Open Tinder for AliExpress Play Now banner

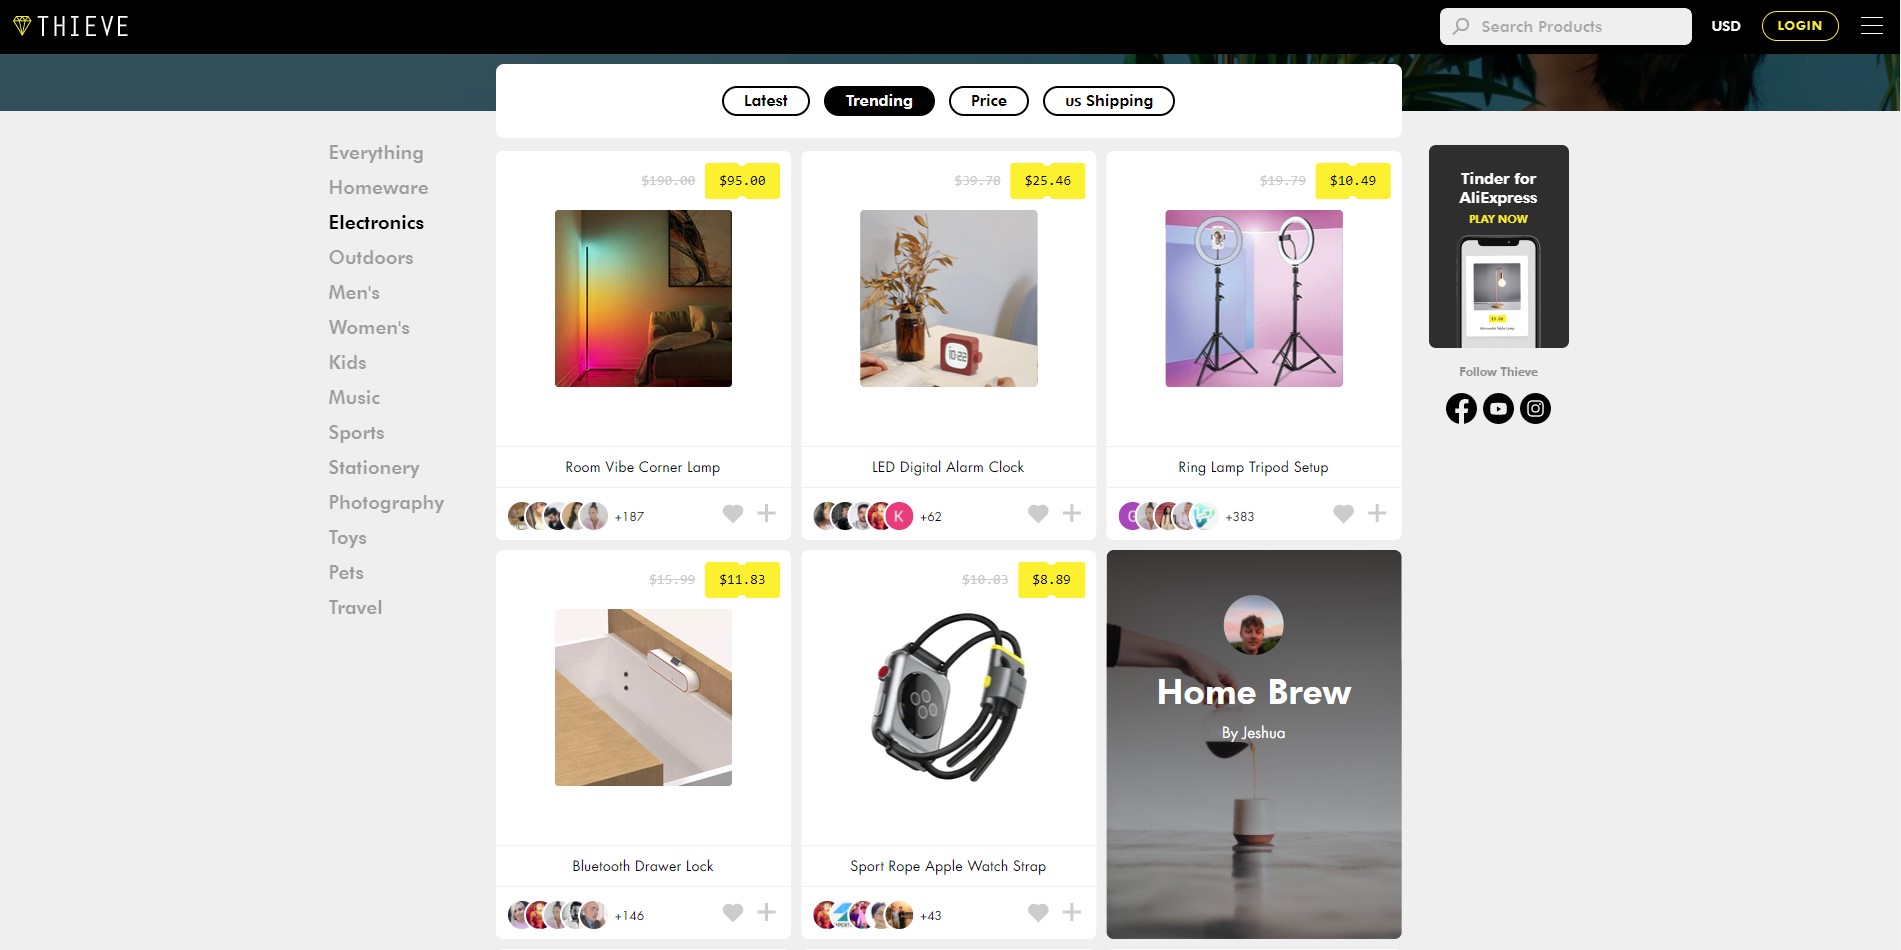pyautogui.click(x=1498, y=246)
